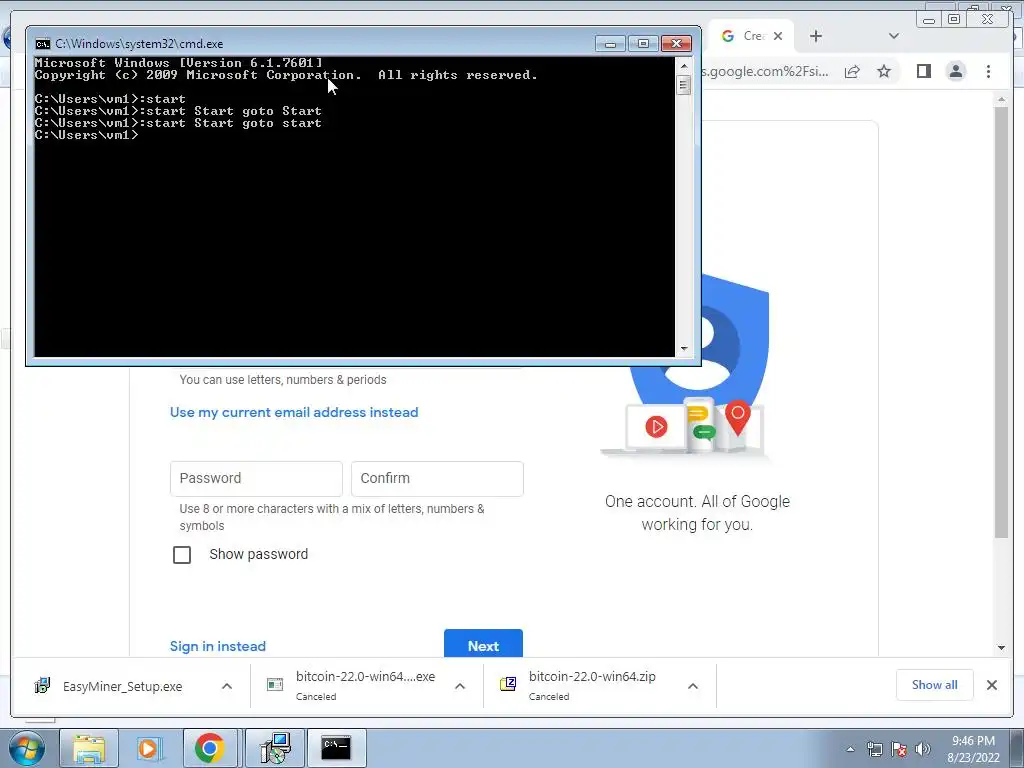Bookmark this page with the star icon
This screenshot has height=768, width=1024.
pyautogui.click(x=884, y=71)
